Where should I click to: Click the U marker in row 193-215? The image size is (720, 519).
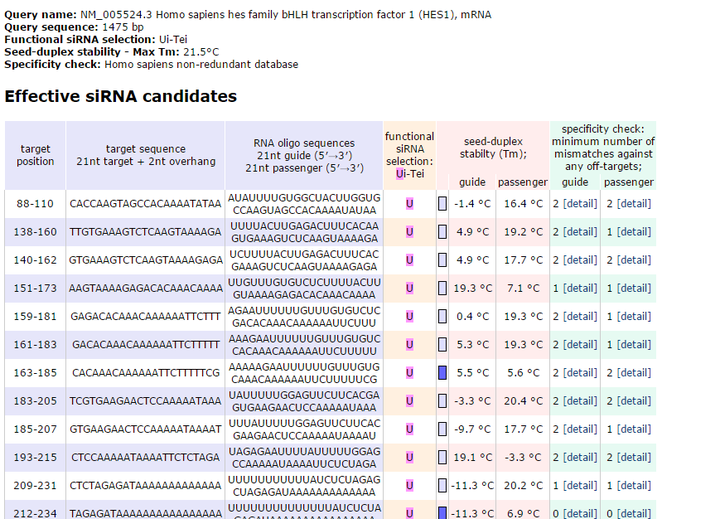click(409, 457)
